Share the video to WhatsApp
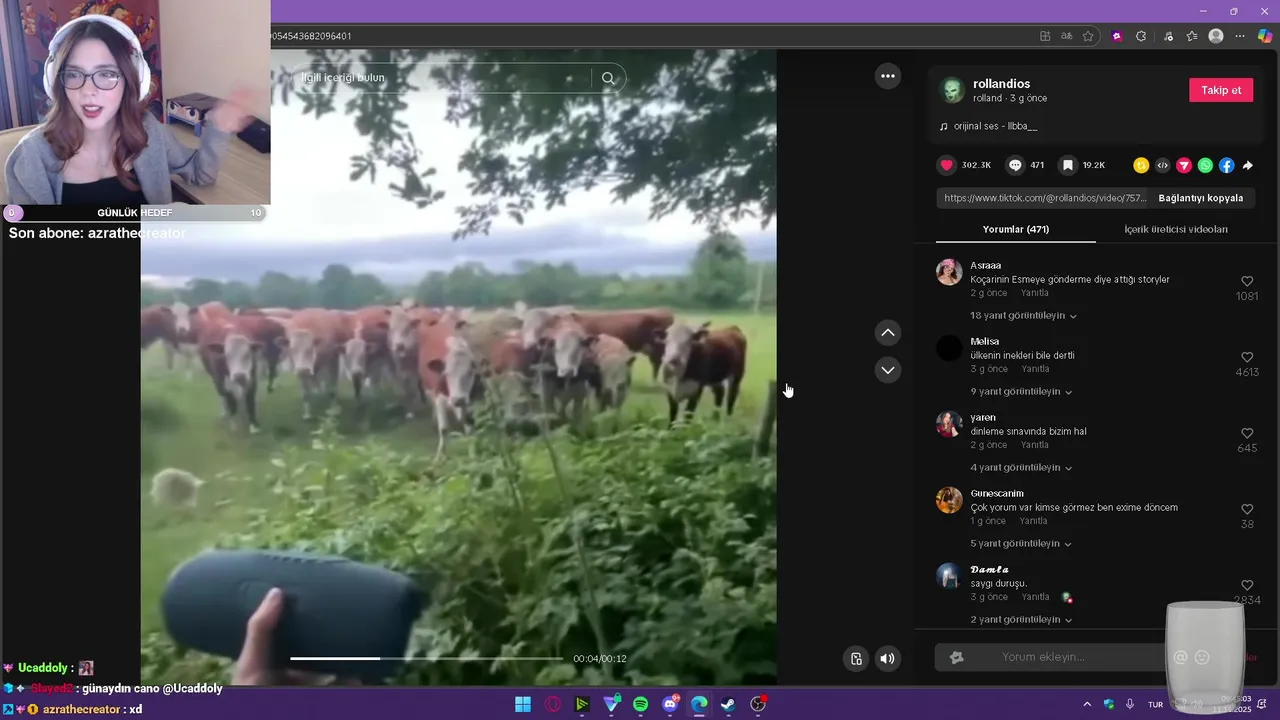The height and width of the screenshot is (720, 1280). [1205, 165]
